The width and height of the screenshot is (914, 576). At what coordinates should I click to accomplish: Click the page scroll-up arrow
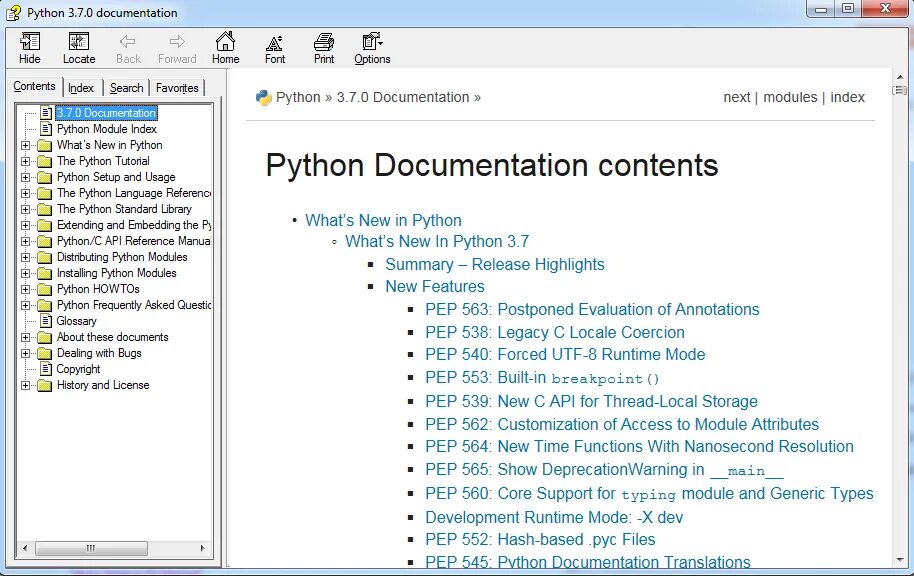[x=901, y=76]
